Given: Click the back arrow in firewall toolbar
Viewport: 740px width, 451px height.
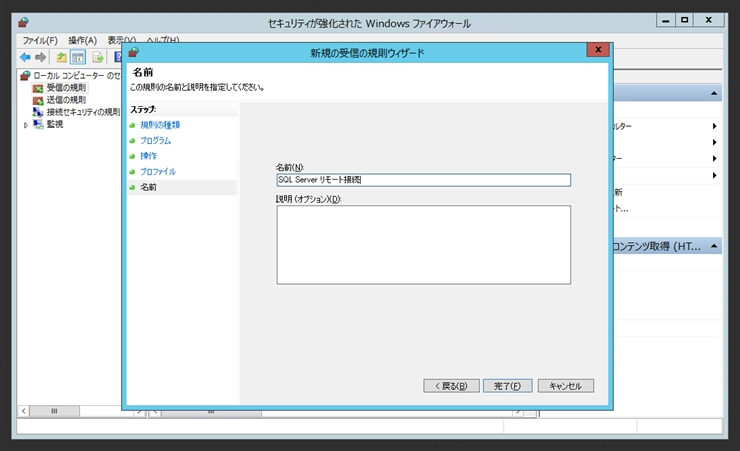Looking at the screenshot, I should 25,57.
